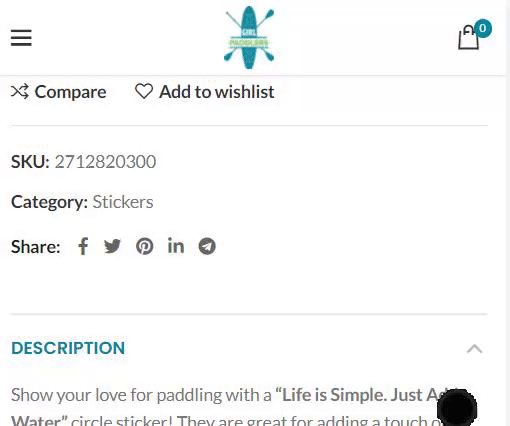
Task: Share on Twitter
Action: pyautogui.click(x=112, y=247)
